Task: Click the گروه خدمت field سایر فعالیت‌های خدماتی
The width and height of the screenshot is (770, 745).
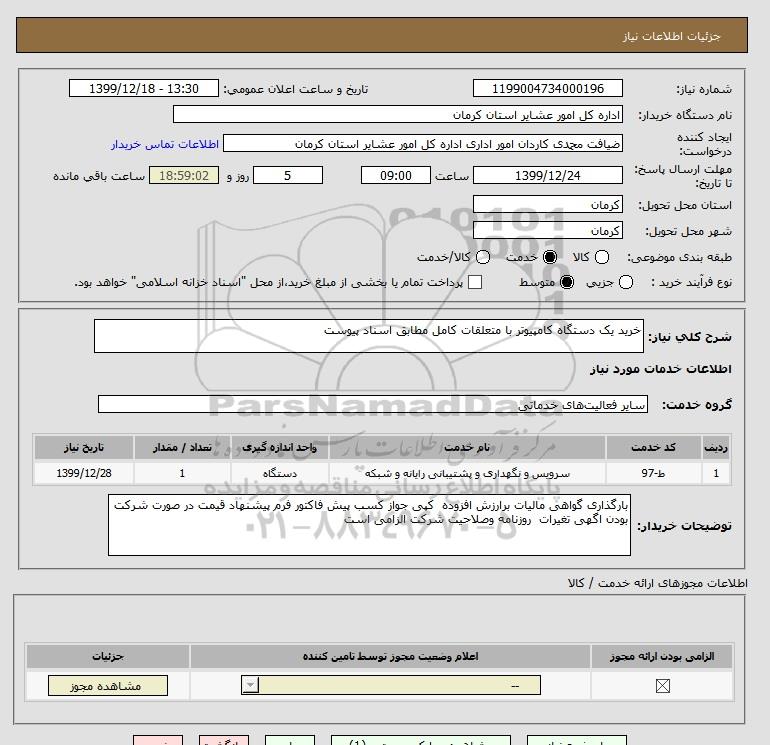Action: 373,405
